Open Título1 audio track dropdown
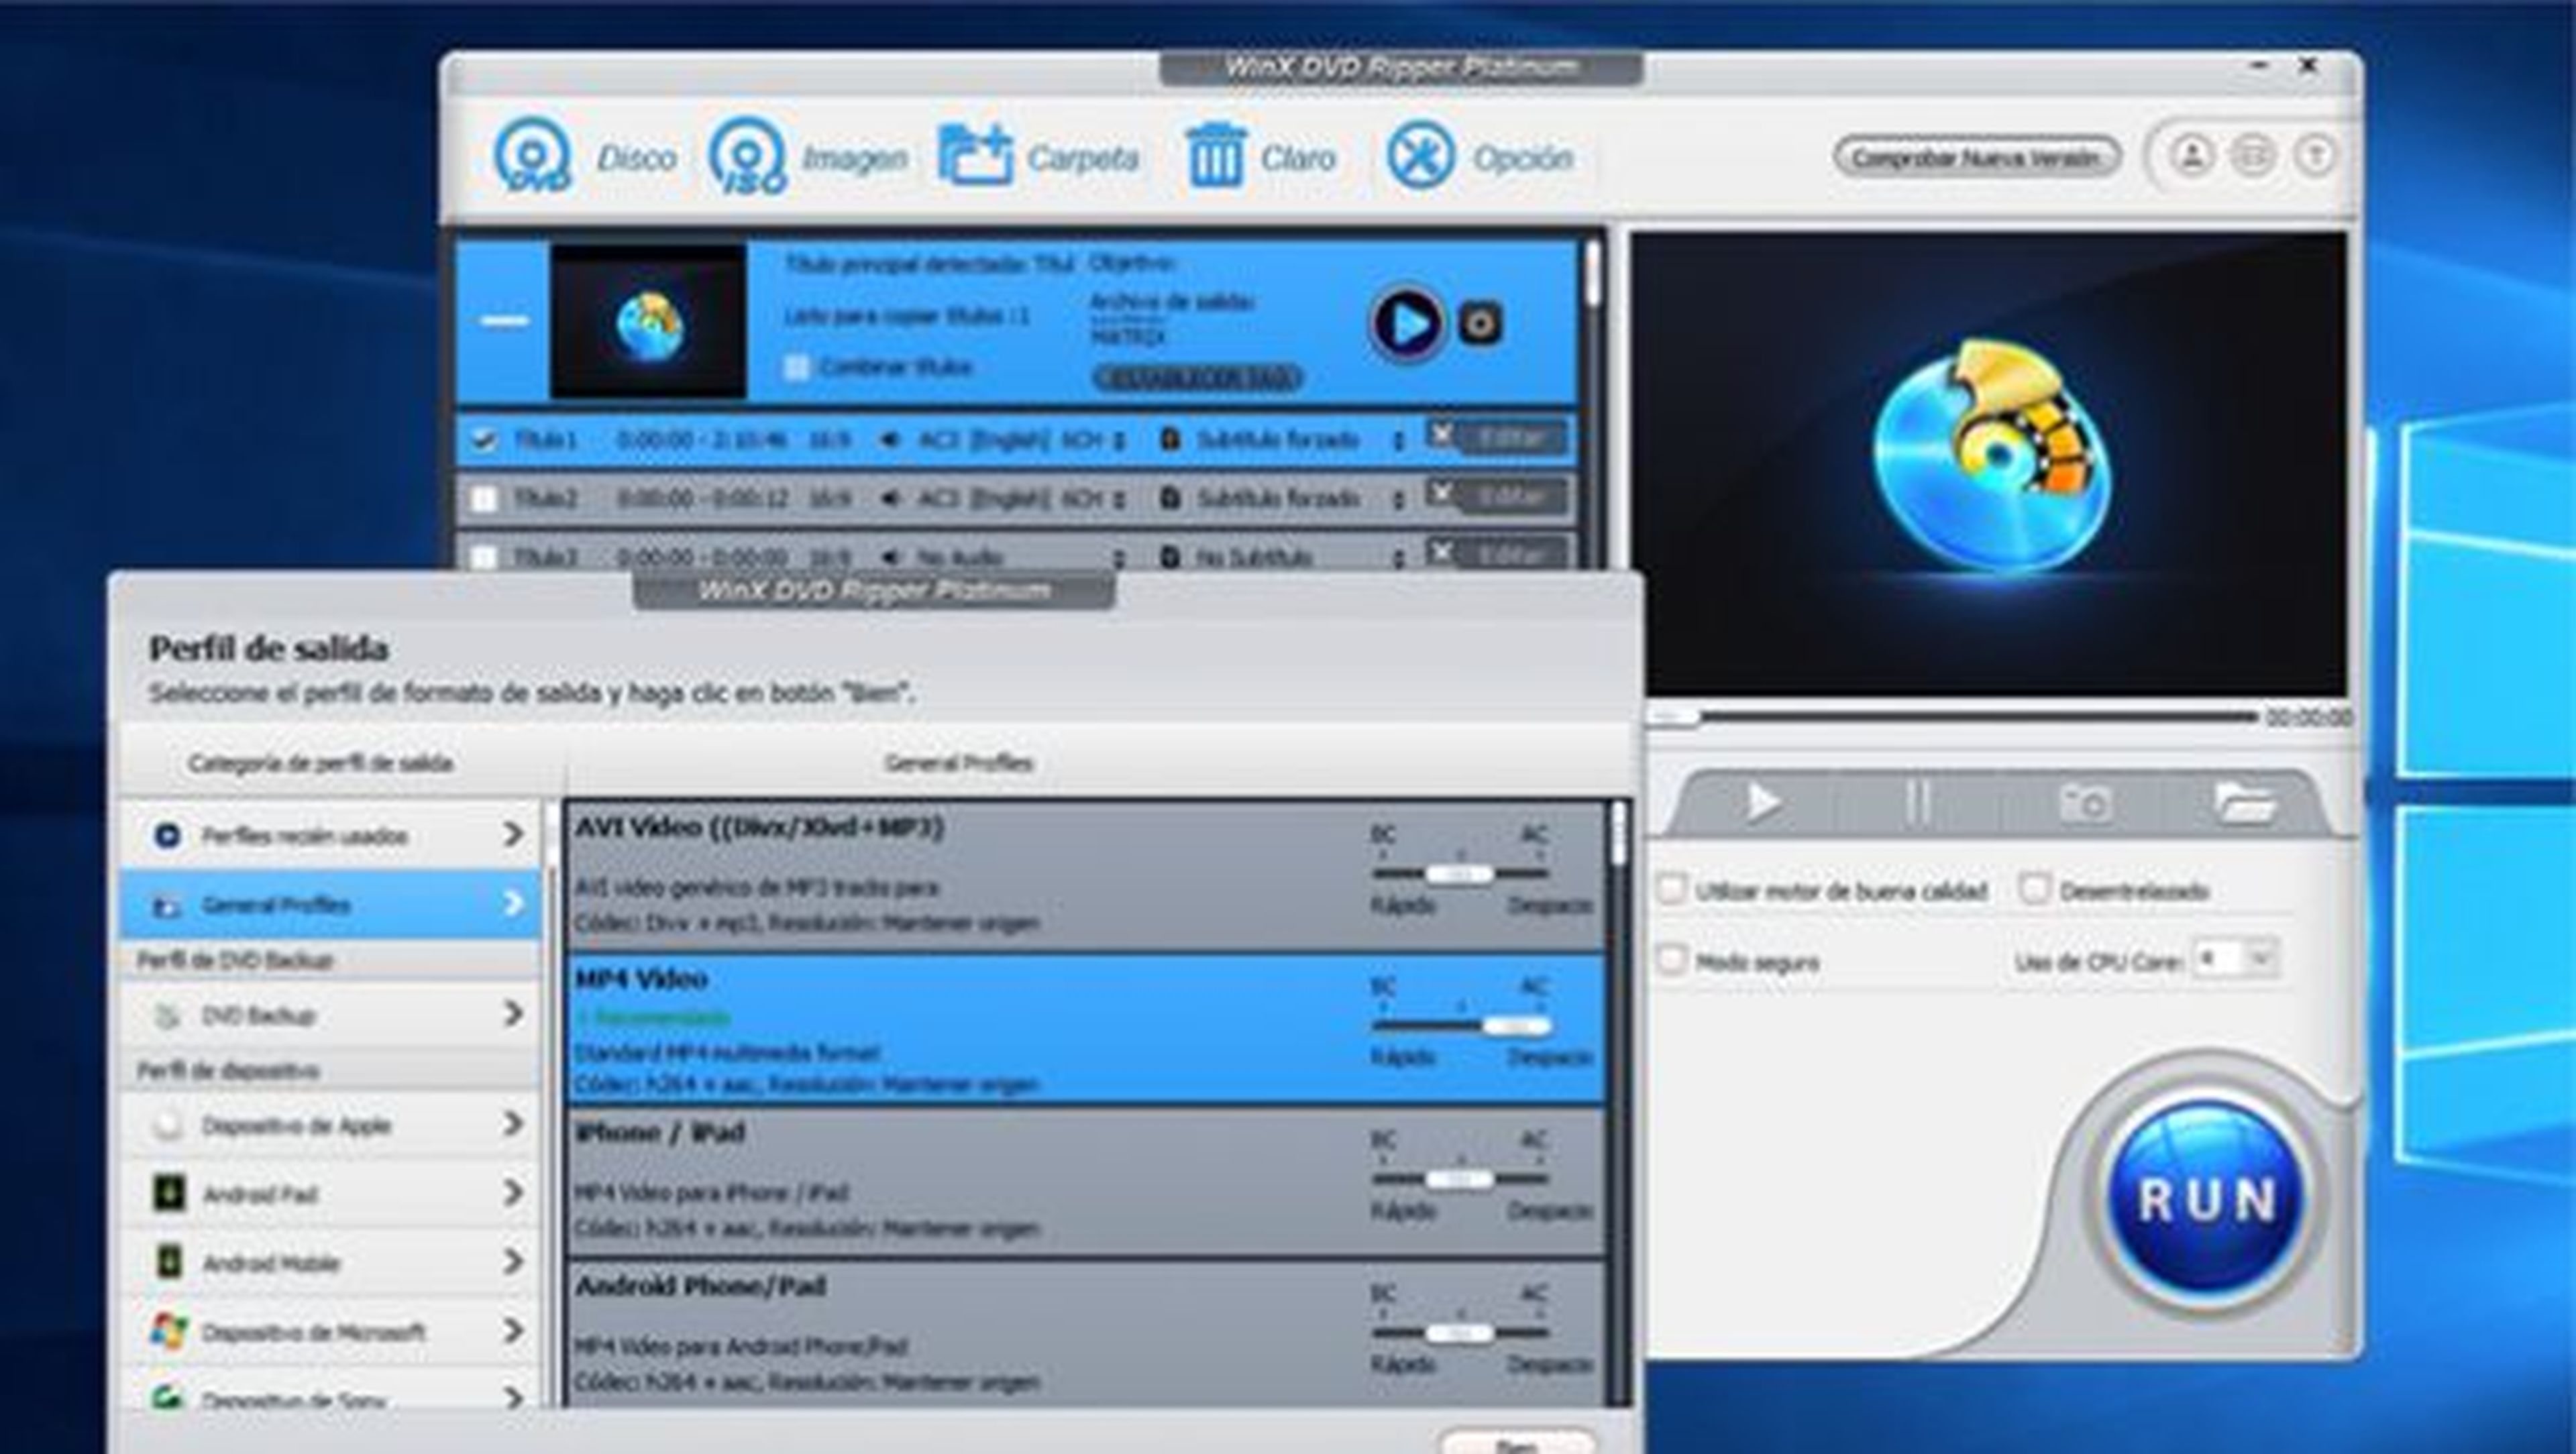Screen dimensions: 2576x1454 pos(1118,441)
